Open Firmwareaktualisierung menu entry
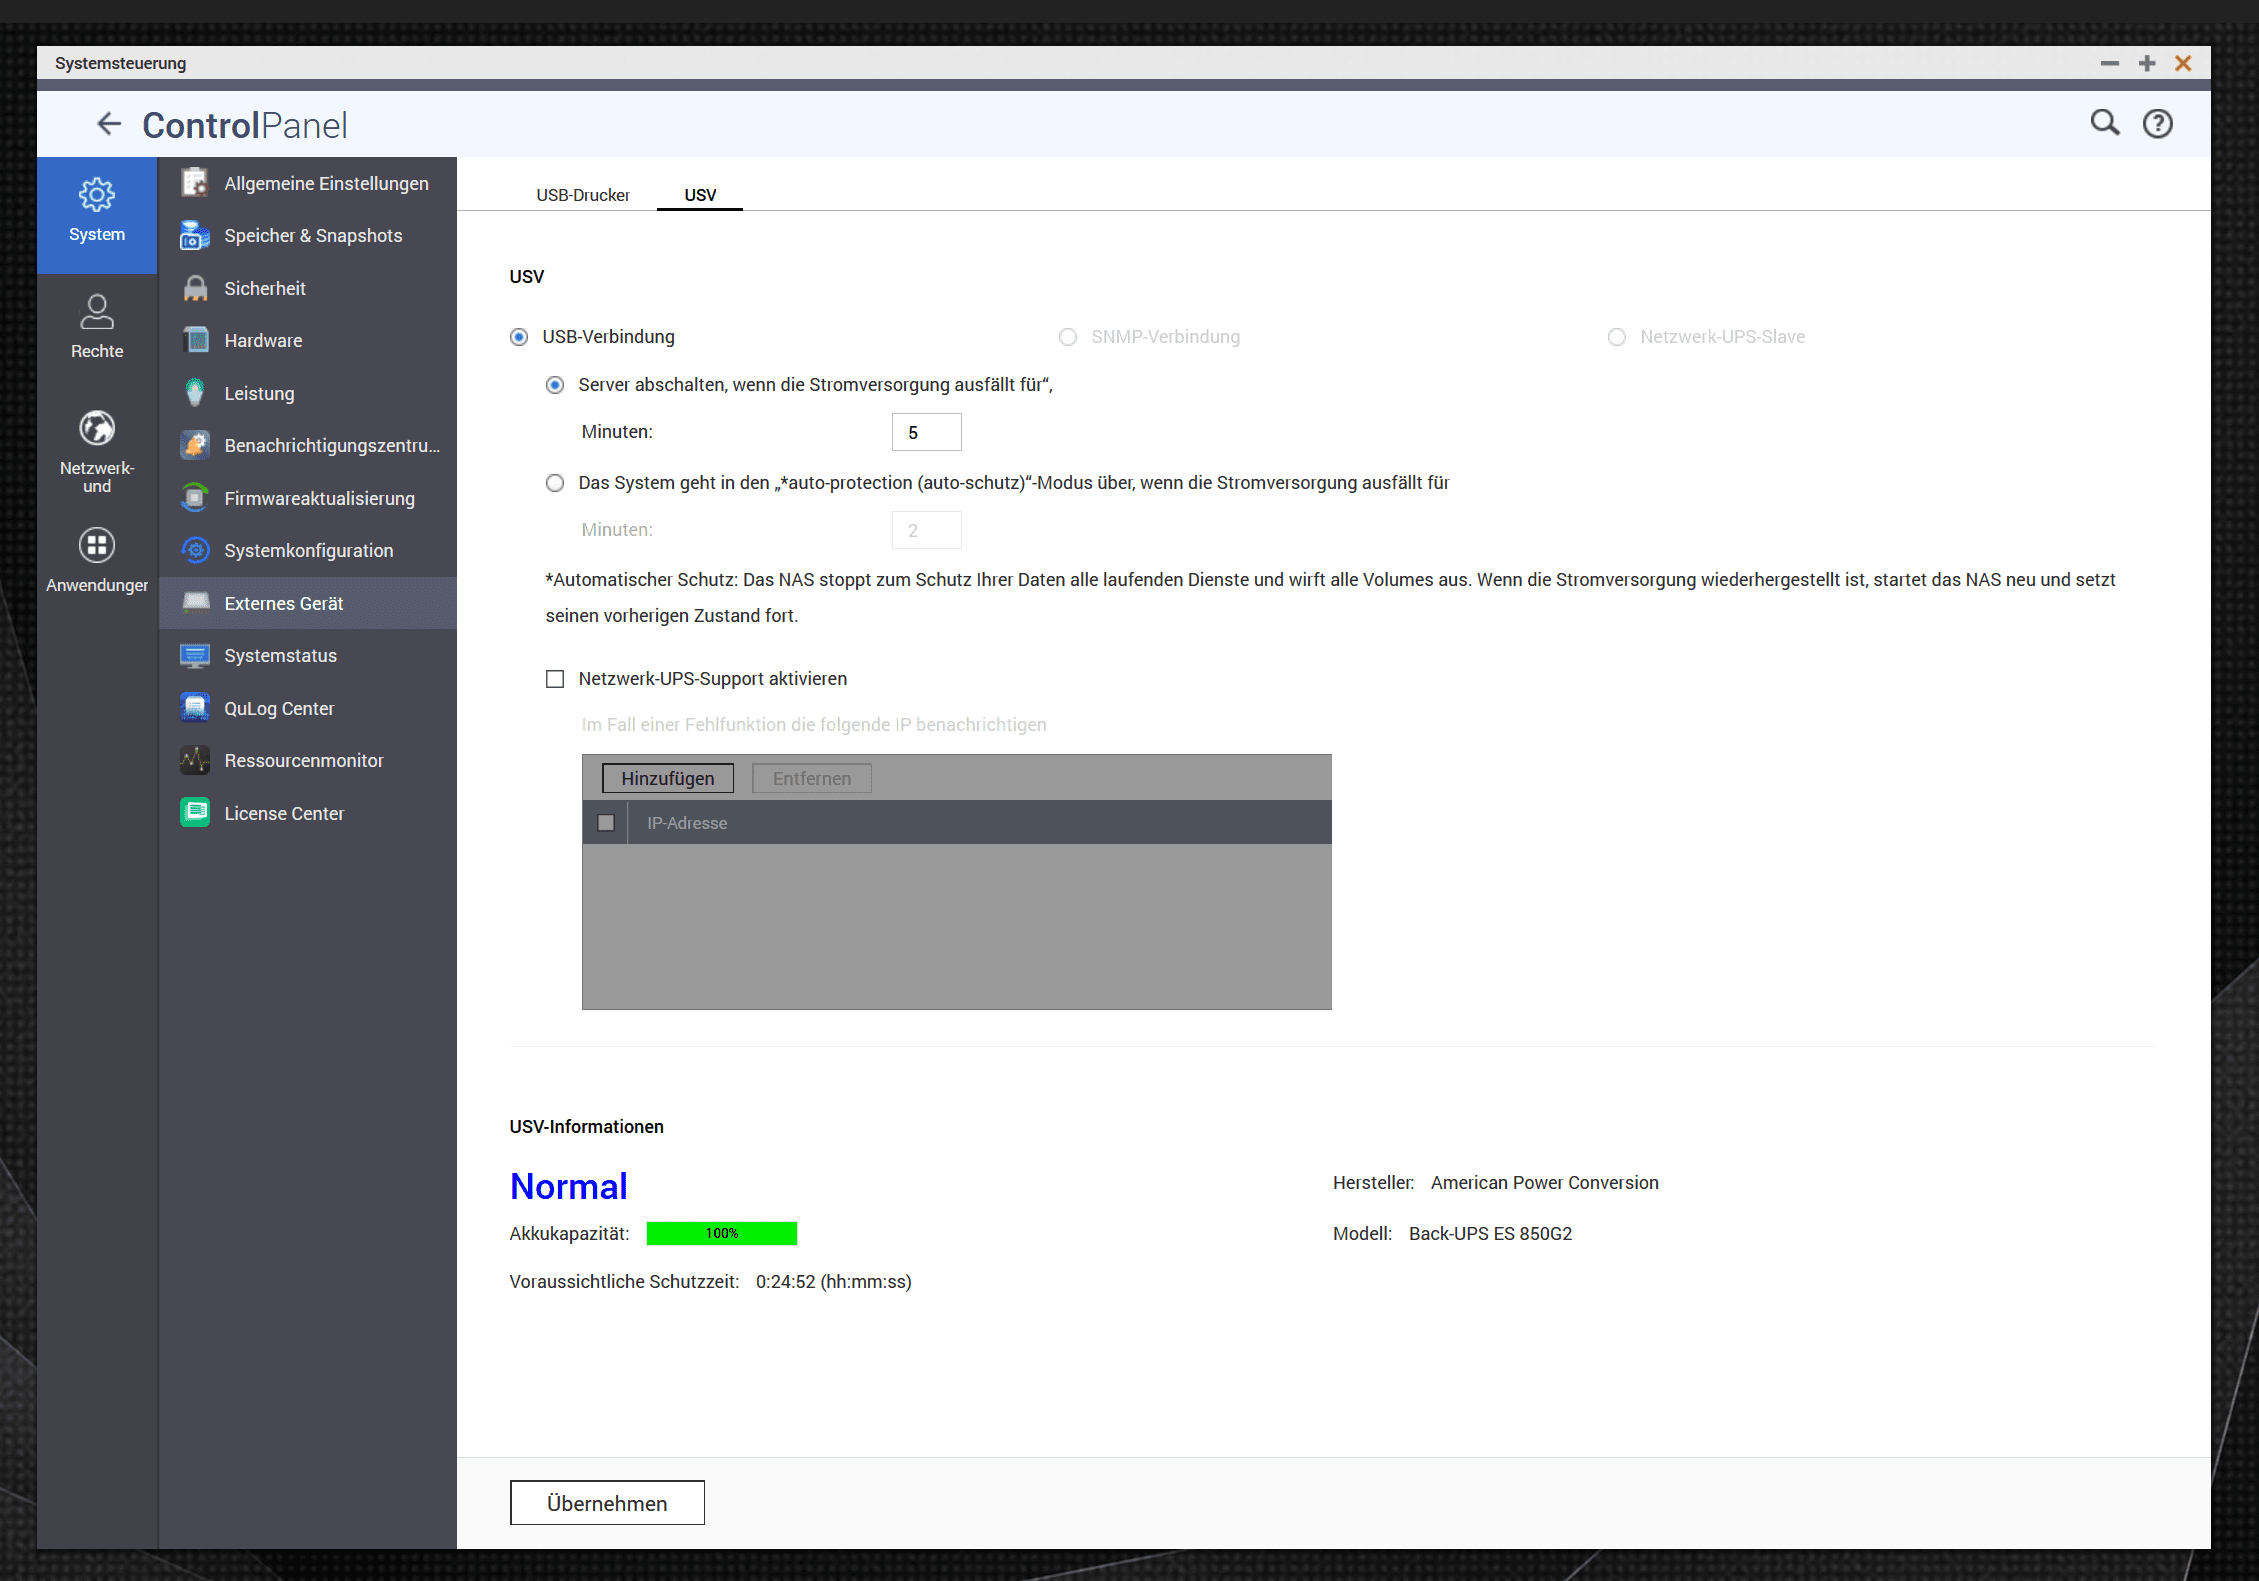 (x=308, y=498)
